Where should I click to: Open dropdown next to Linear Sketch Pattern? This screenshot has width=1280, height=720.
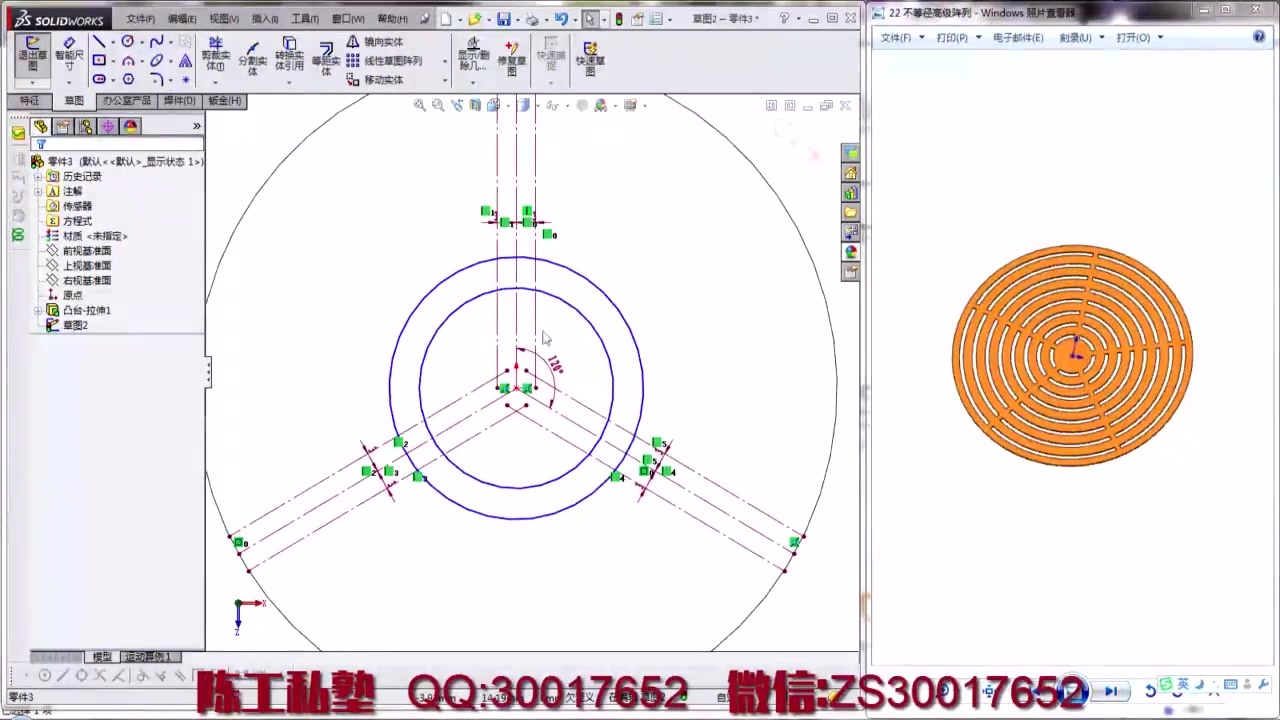click(x=445, y=61)
